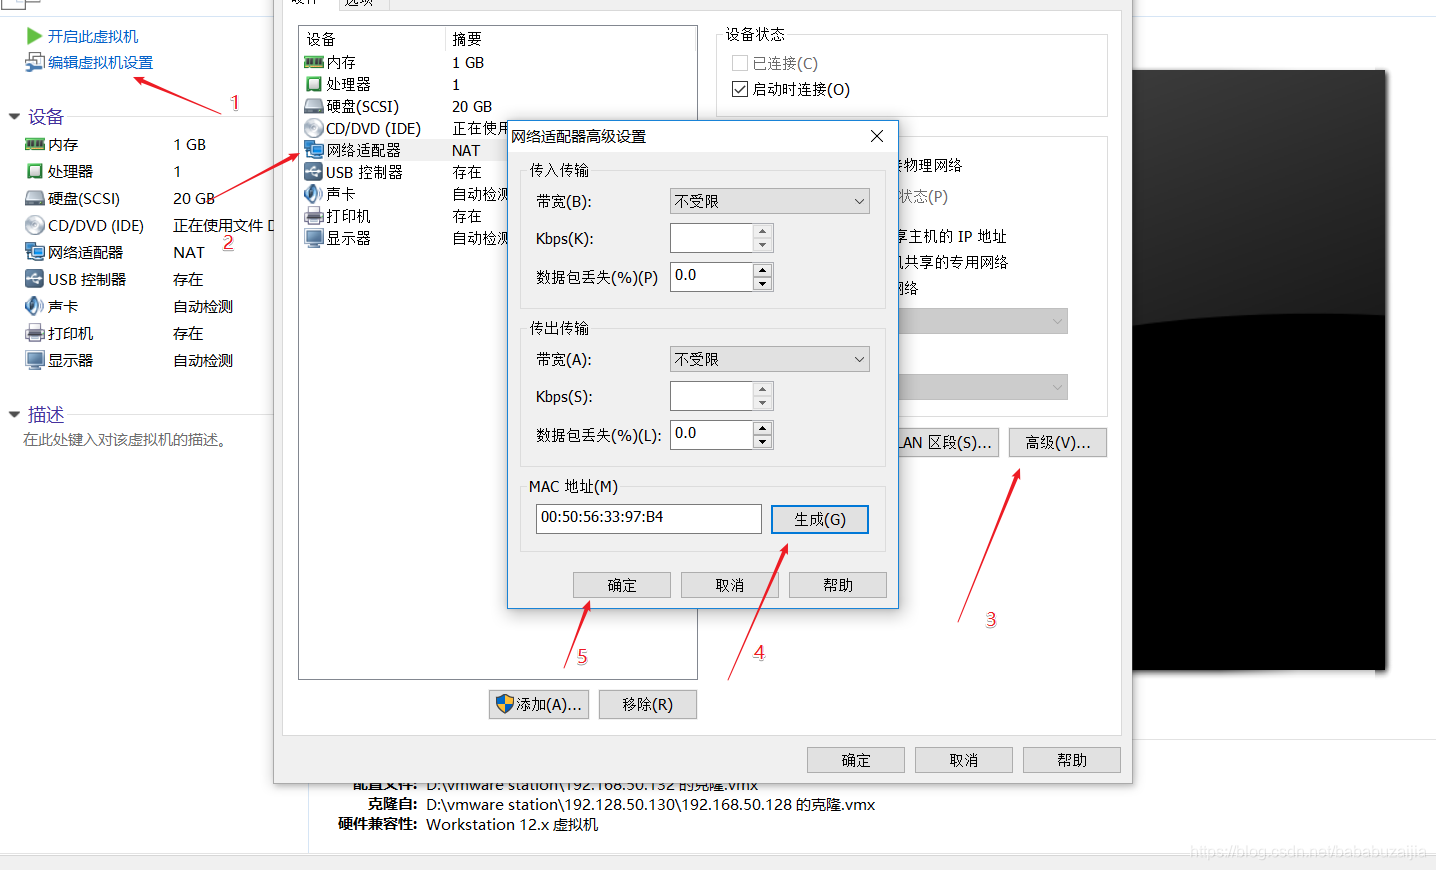The height and width of the screenshot is (870, 1436).
Task: Open the 开启此虚拟机 link
Action: point(93,36)
